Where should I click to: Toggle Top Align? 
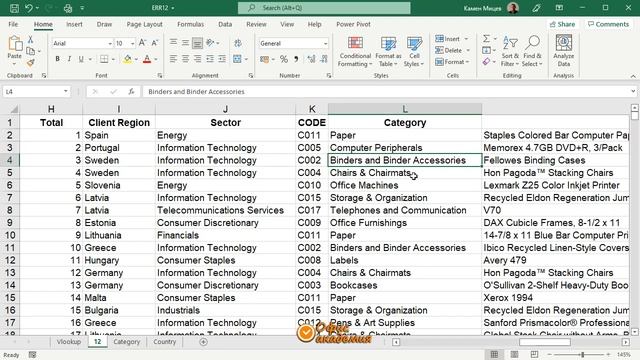pos(173,42)
